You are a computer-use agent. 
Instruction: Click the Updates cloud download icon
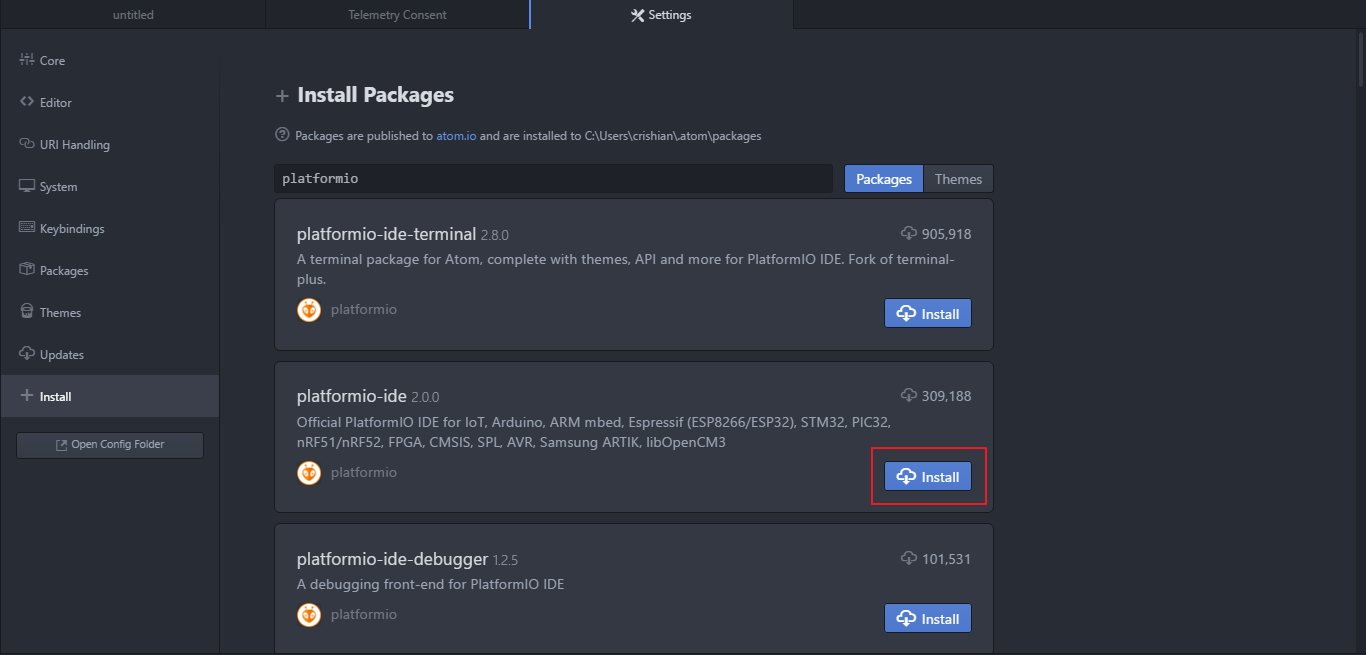[27, 354]
